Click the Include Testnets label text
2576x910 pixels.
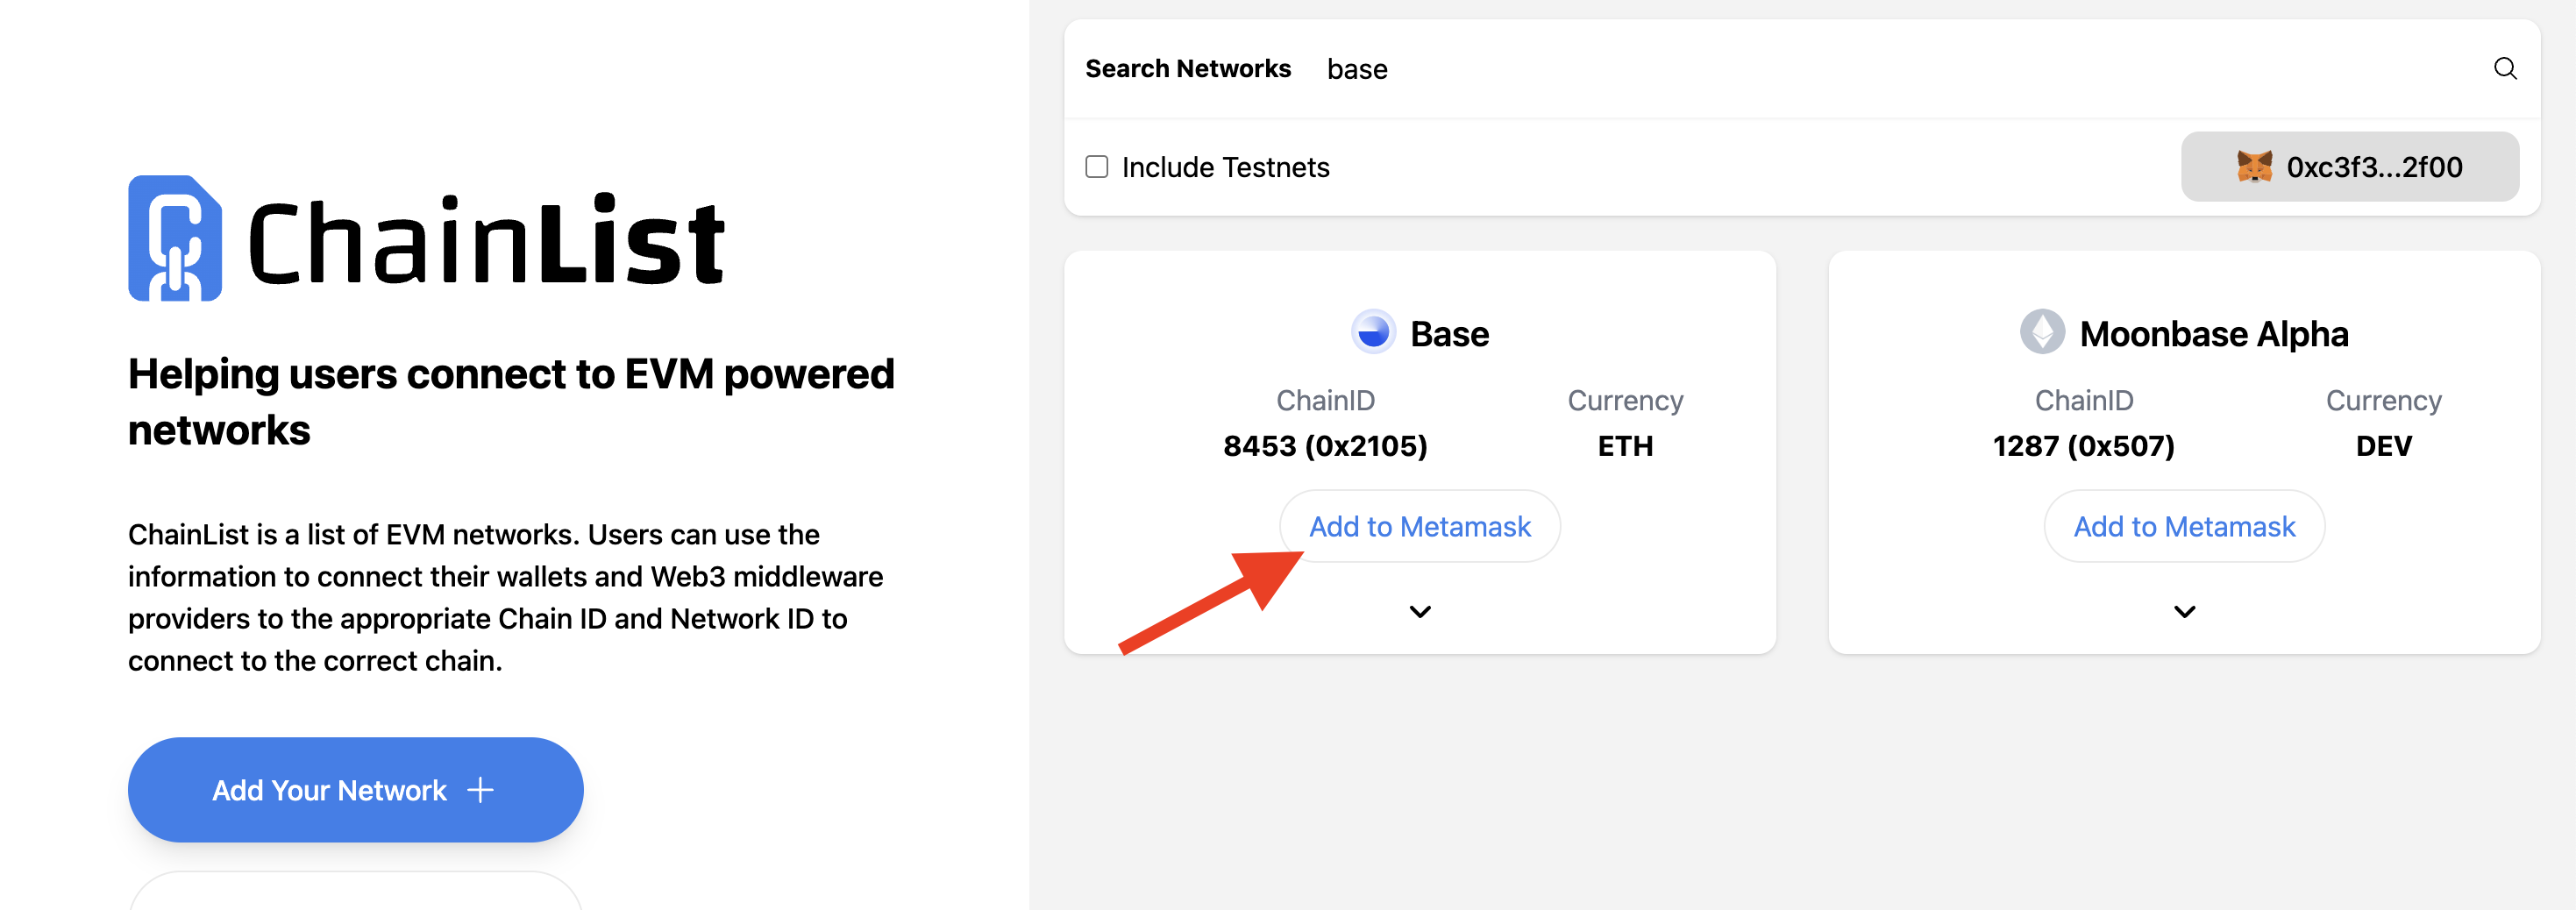[x=1225, y=167]
